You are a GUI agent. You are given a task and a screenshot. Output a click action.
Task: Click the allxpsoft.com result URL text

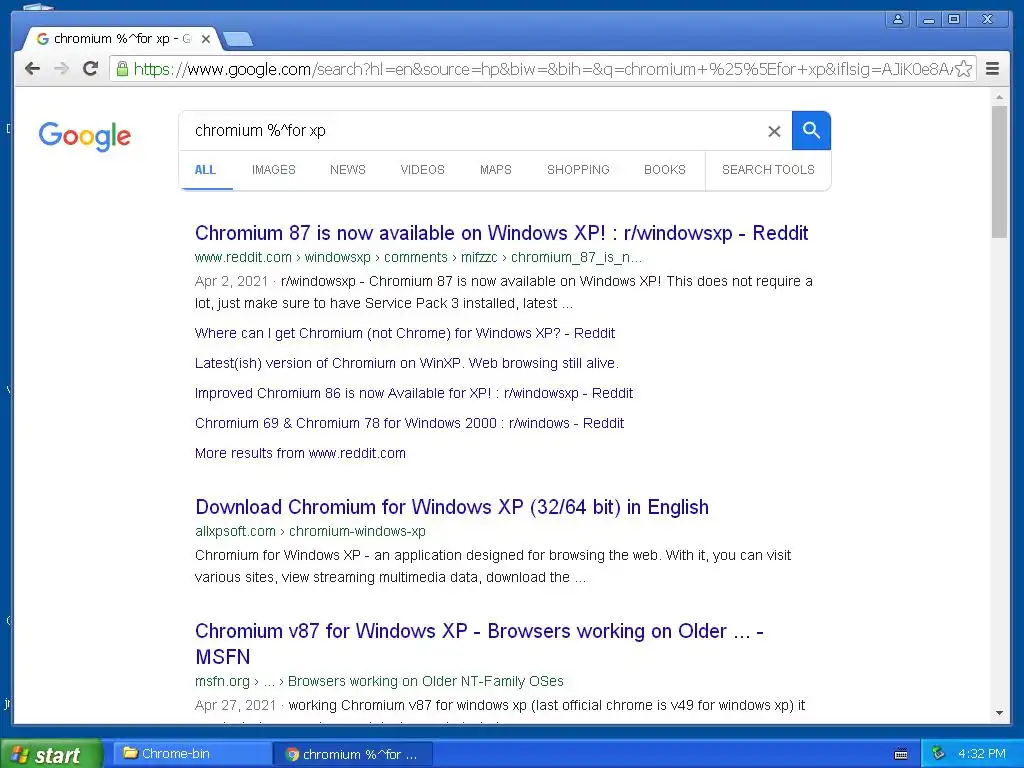pyautogui.click(x=310, y=532)
